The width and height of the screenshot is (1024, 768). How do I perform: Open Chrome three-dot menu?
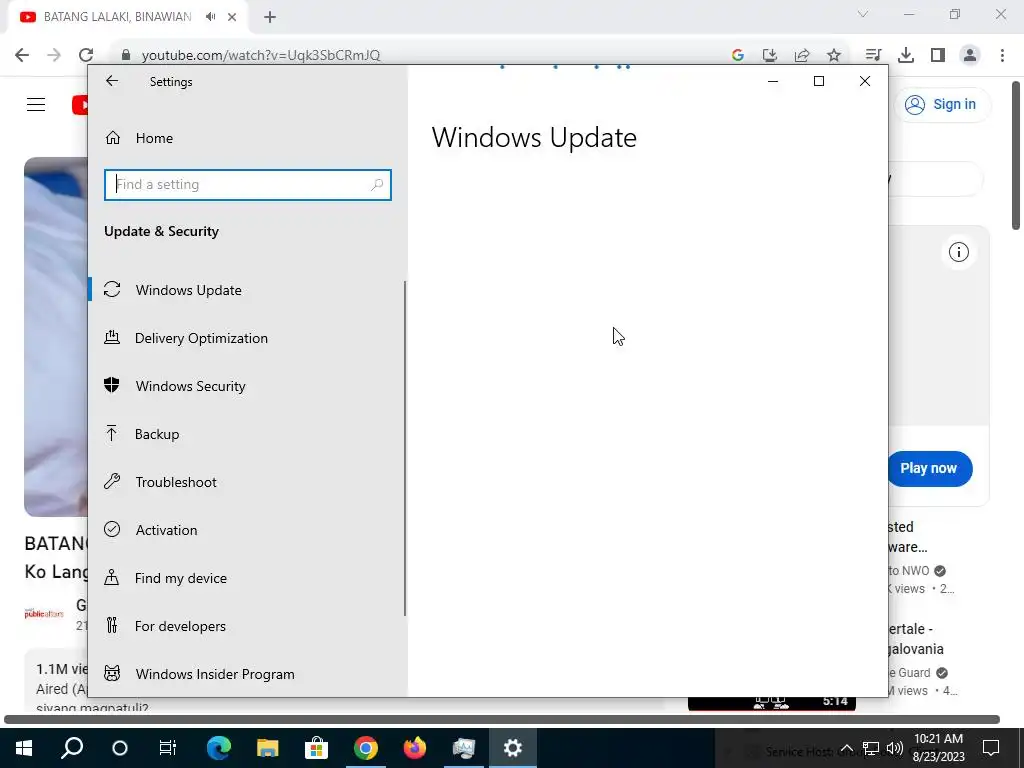1002,56
